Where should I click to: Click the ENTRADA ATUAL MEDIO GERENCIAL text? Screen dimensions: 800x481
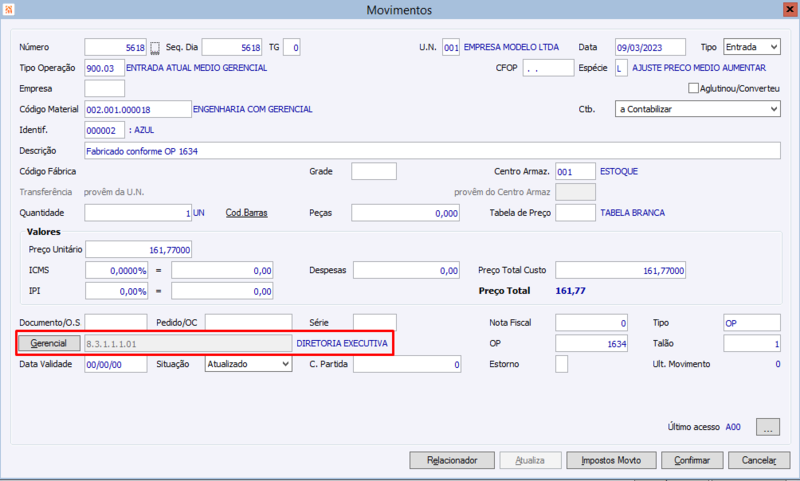[196, 68]
